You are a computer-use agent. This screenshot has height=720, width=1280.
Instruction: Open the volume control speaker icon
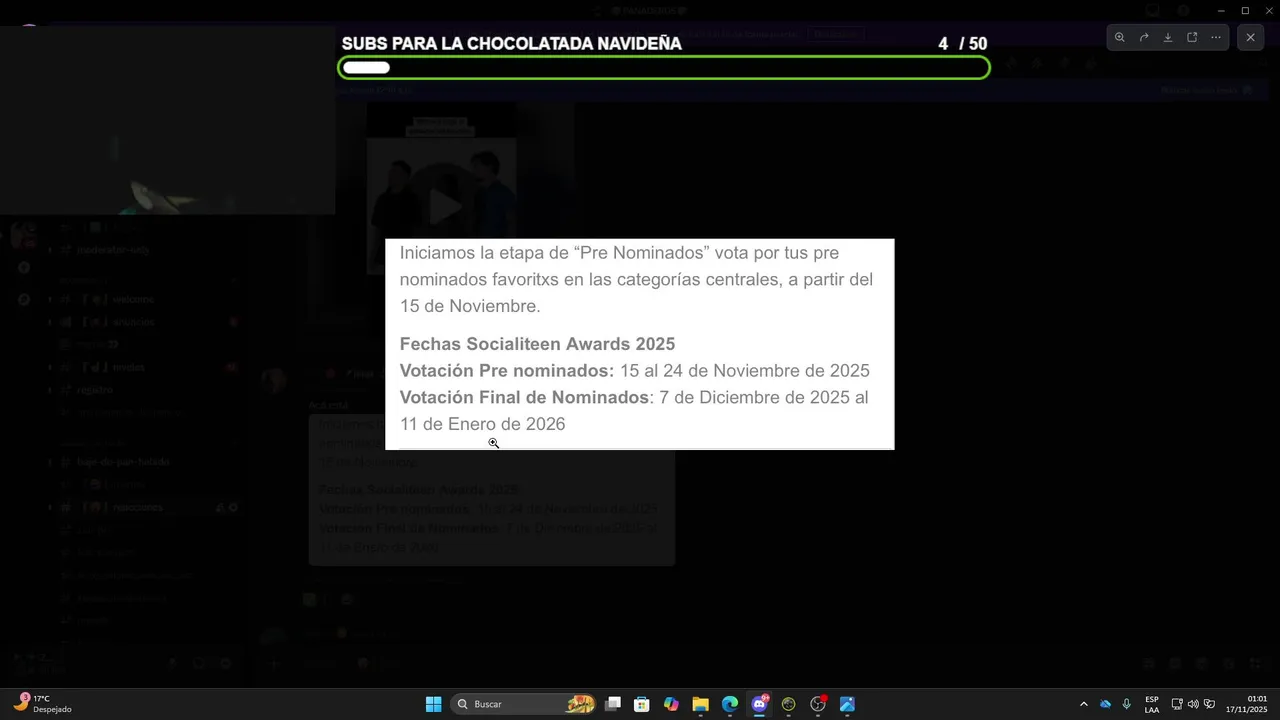(1193, 704)
